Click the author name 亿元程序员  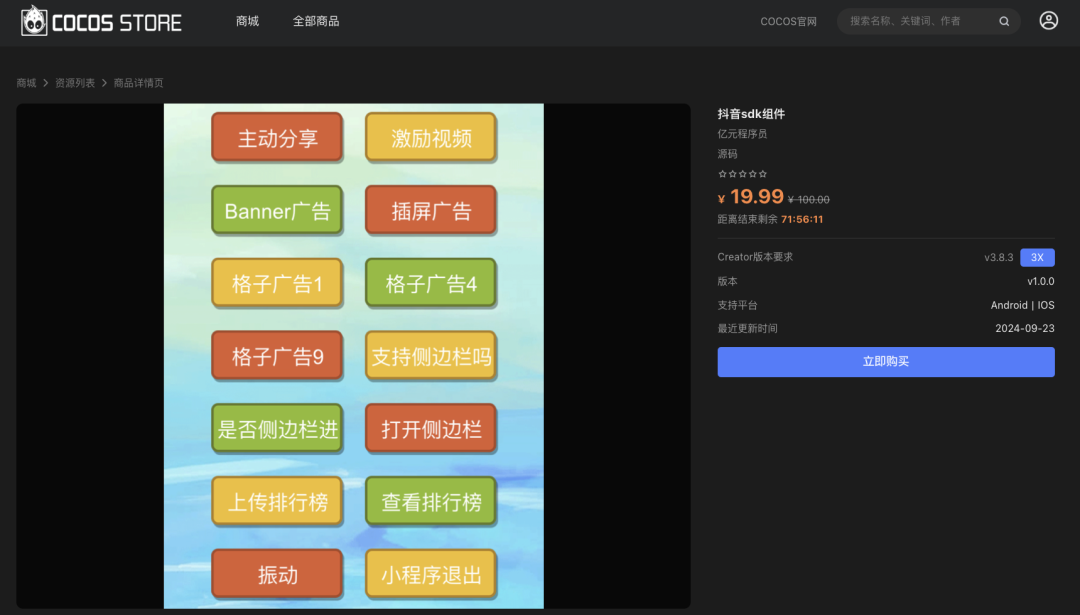click(x=742, y=134)
